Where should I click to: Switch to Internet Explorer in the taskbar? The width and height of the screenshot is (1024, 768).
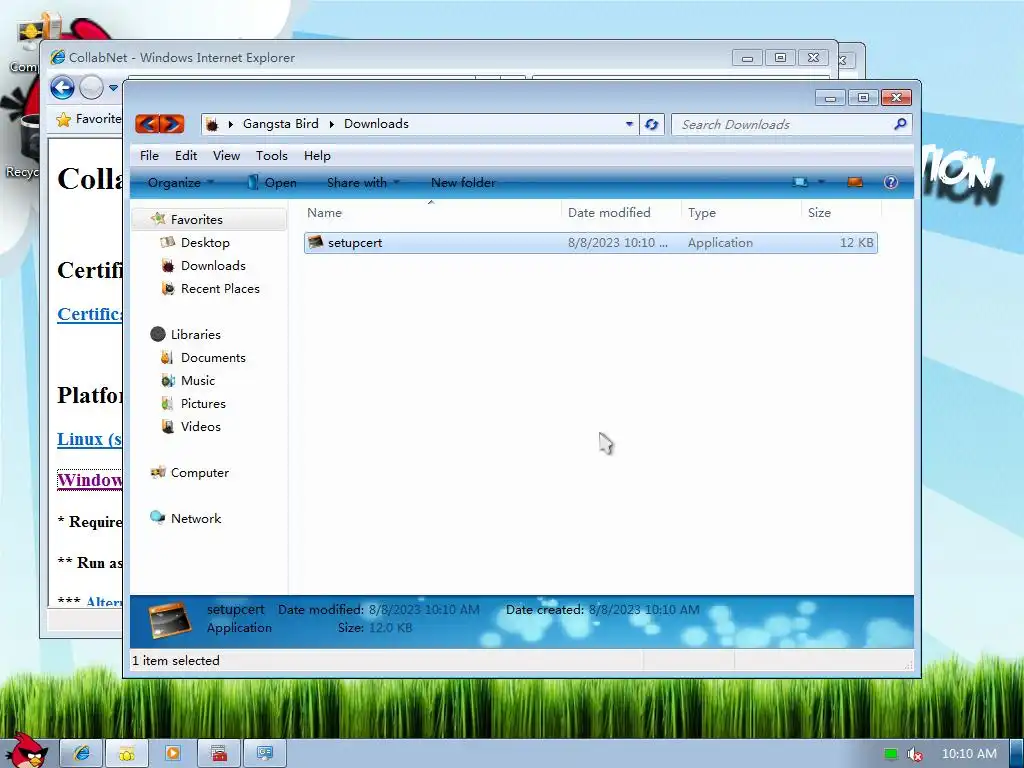pos(82,753)
